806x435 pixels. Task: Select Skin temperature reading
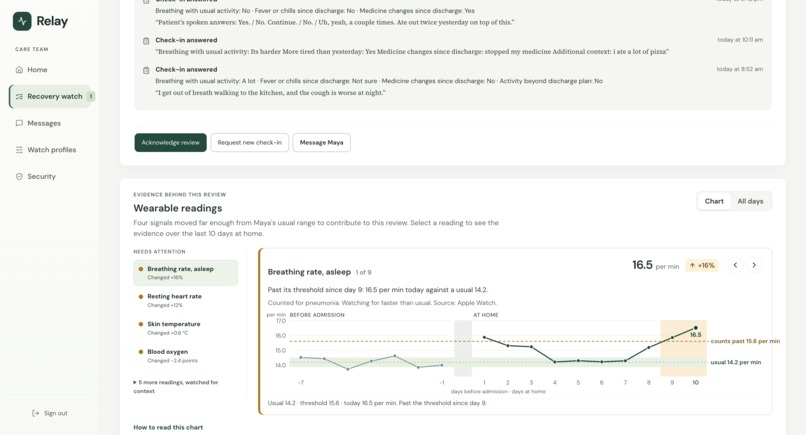(x=186, y=328)
